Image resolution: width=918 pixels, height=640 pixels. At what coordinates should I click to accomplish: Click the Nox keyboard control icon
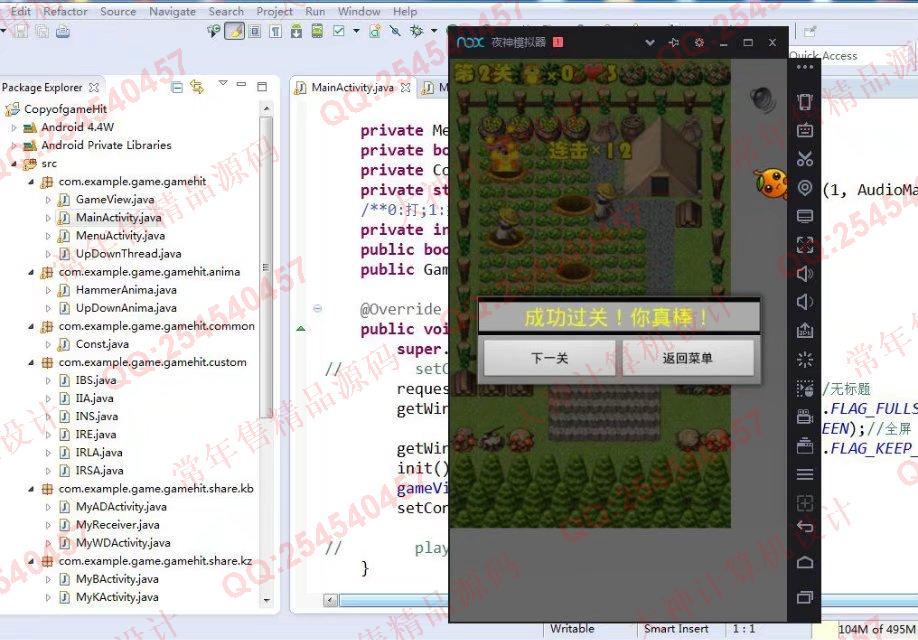(805, 129)
